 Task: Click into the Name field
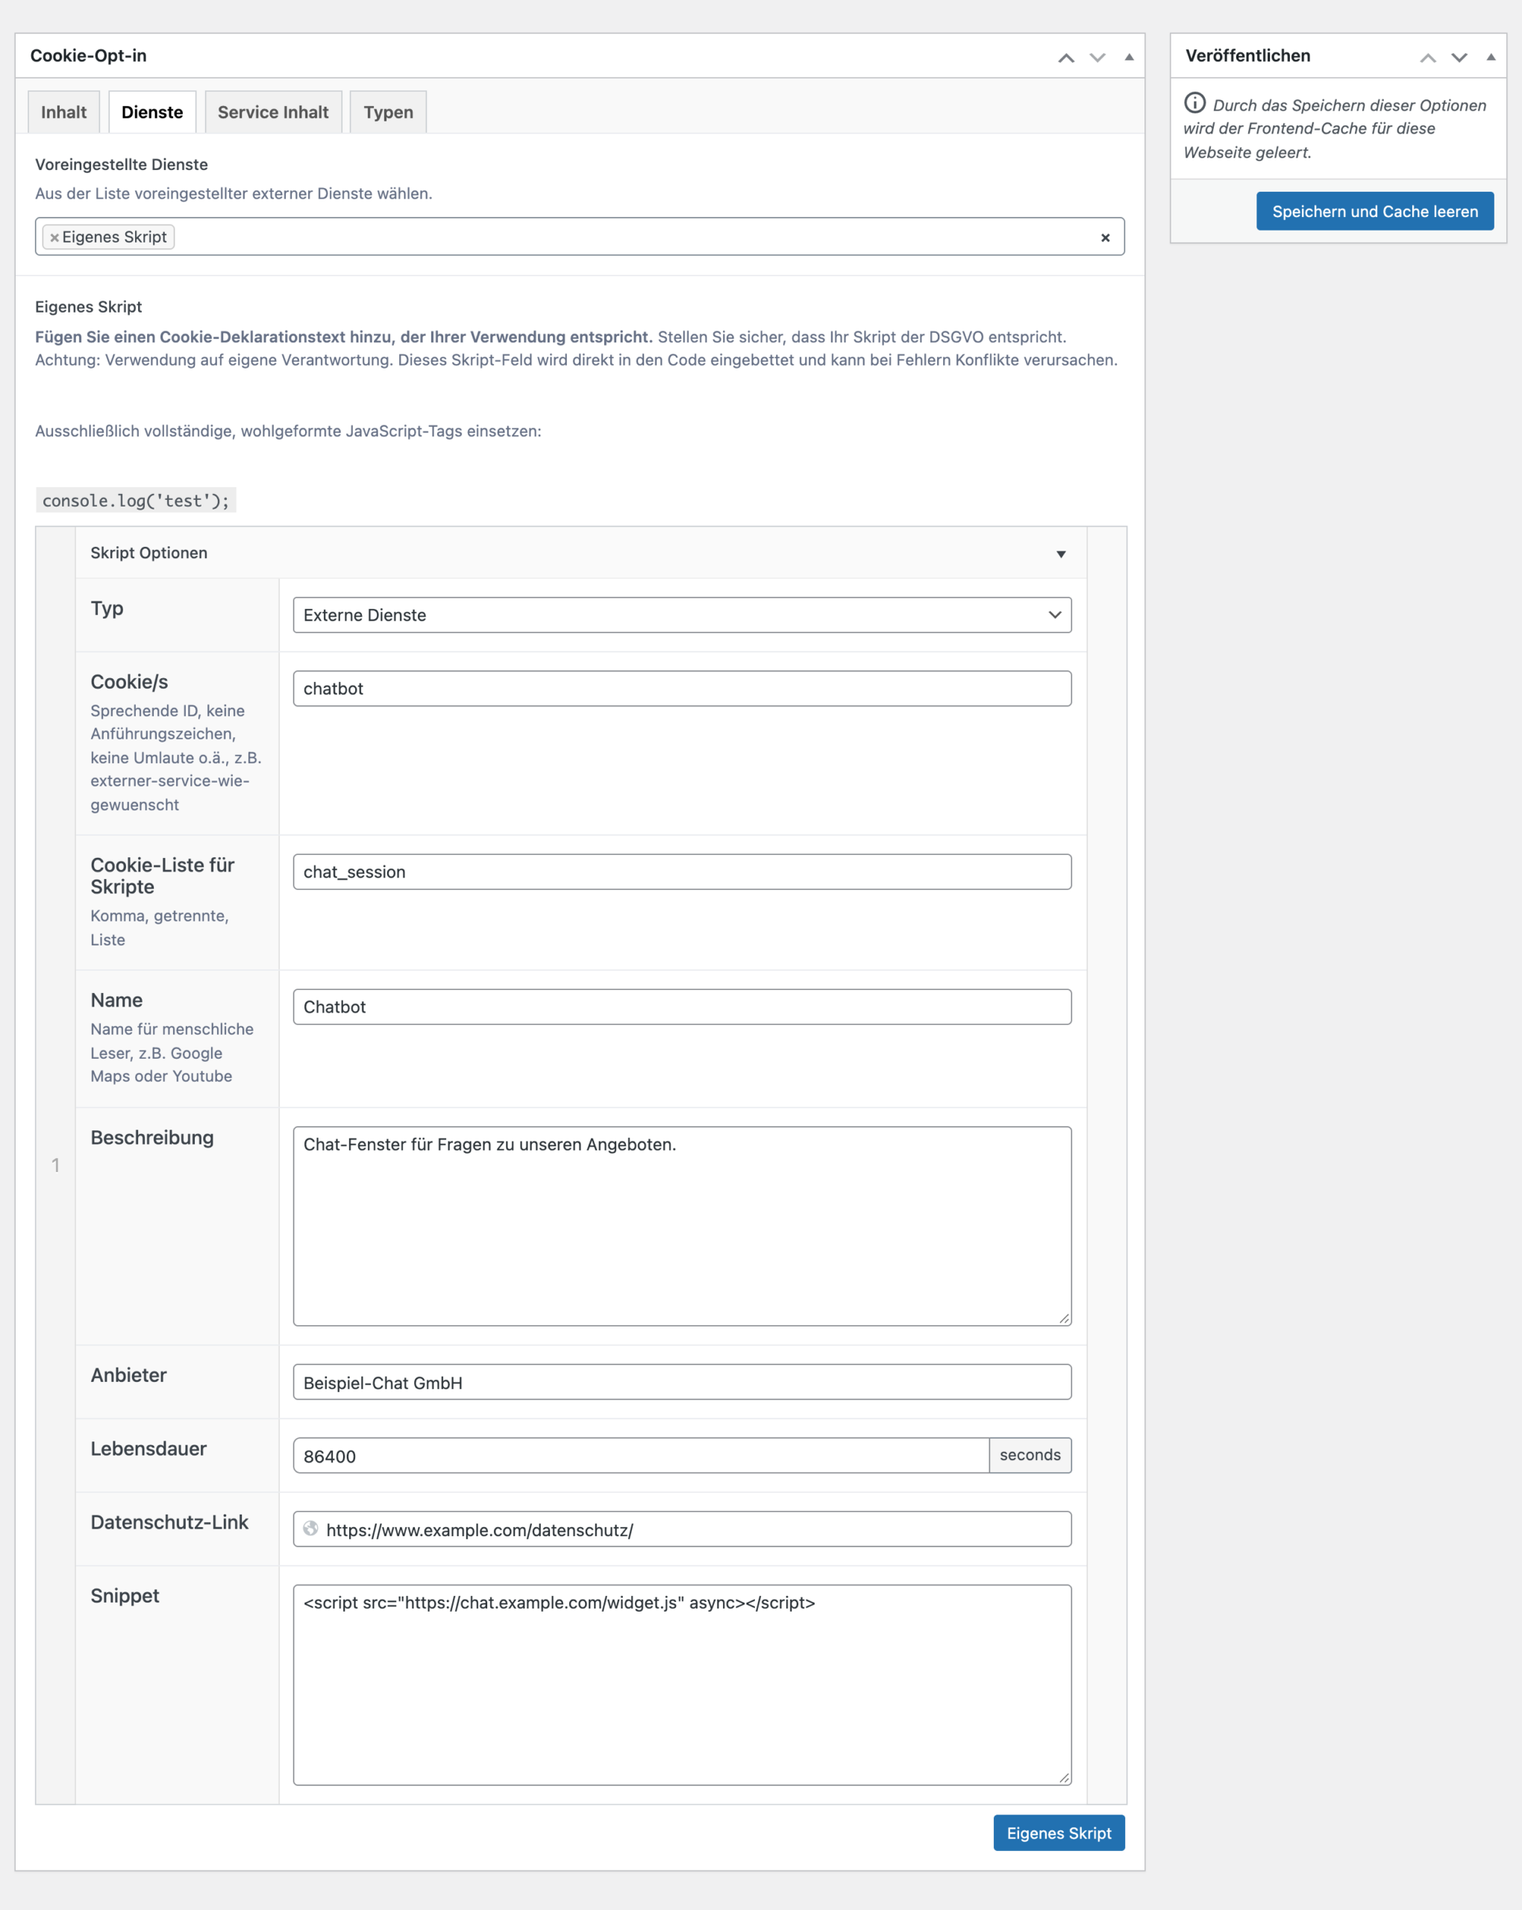point(682,1007)
